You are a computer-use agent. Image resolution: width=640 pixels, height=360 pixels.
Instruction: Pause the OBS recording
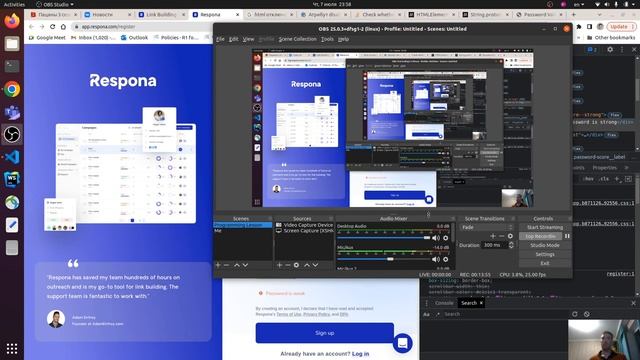(x=567, y=236)
